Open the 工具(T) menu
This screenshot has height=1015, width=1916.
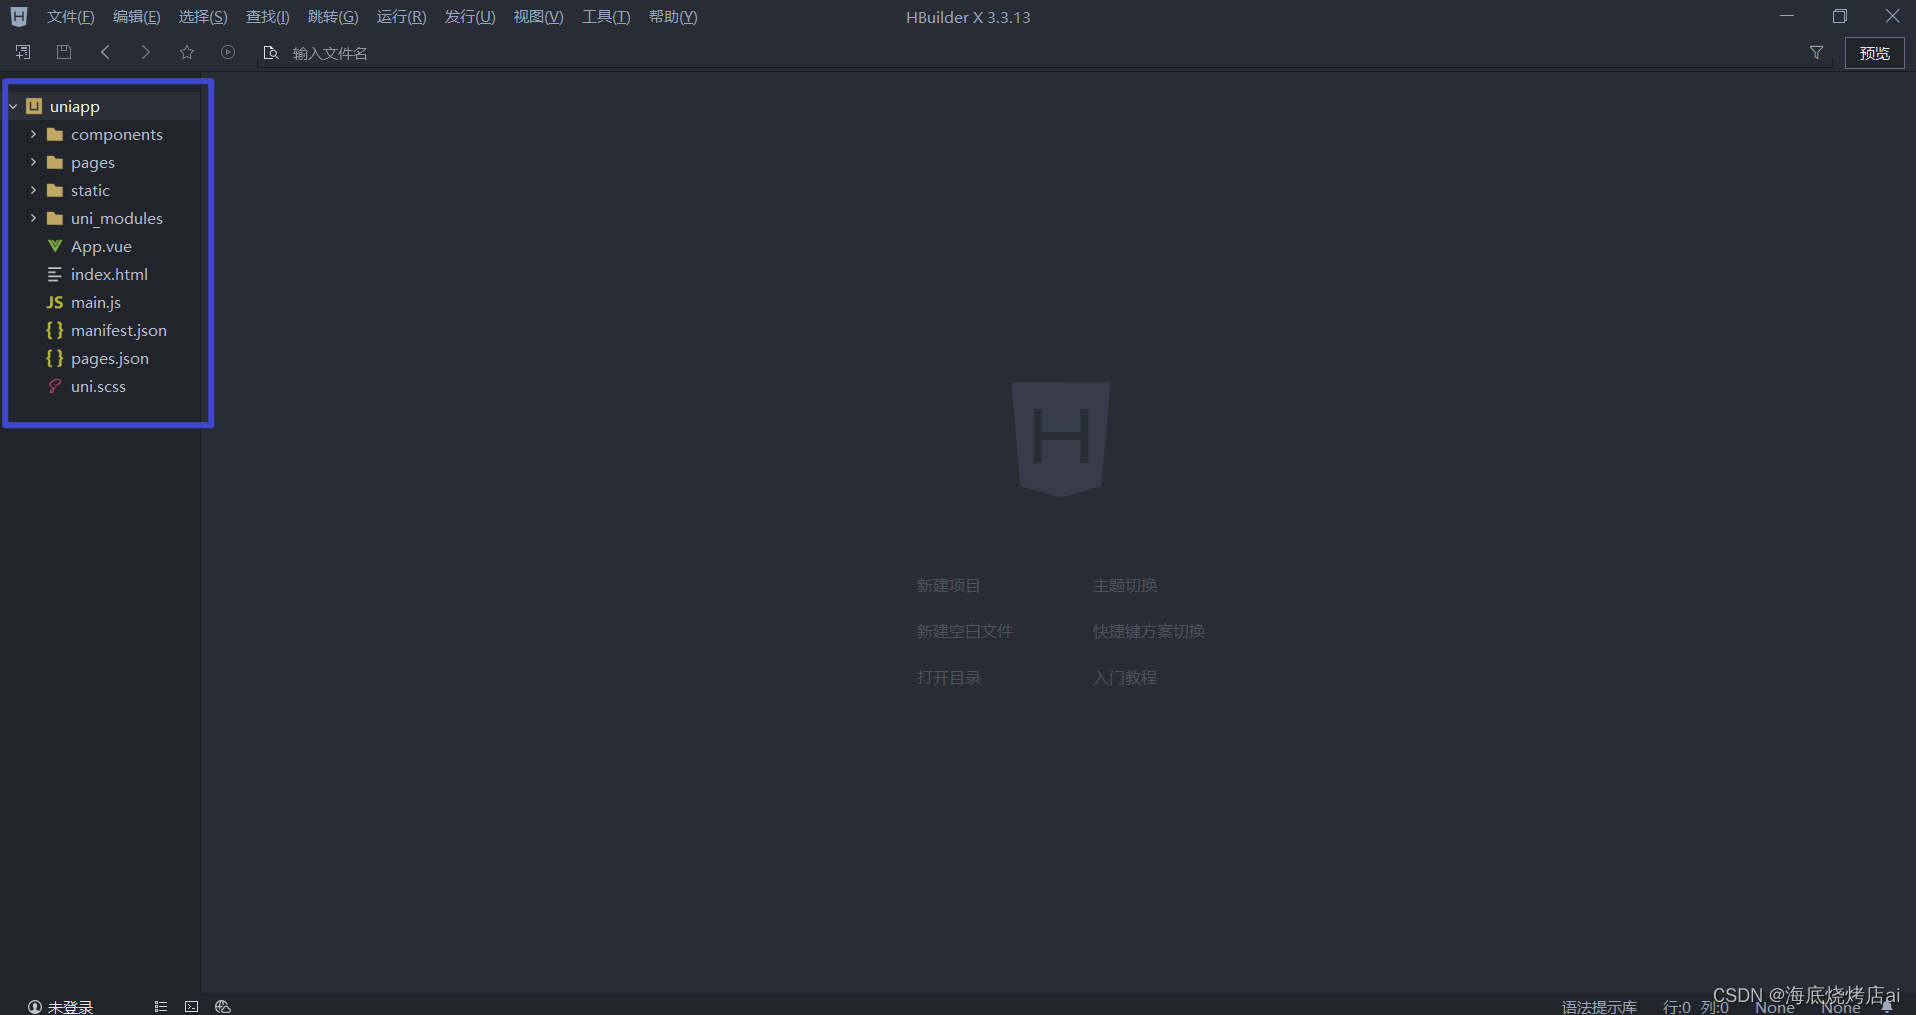[x=606, y=17]
